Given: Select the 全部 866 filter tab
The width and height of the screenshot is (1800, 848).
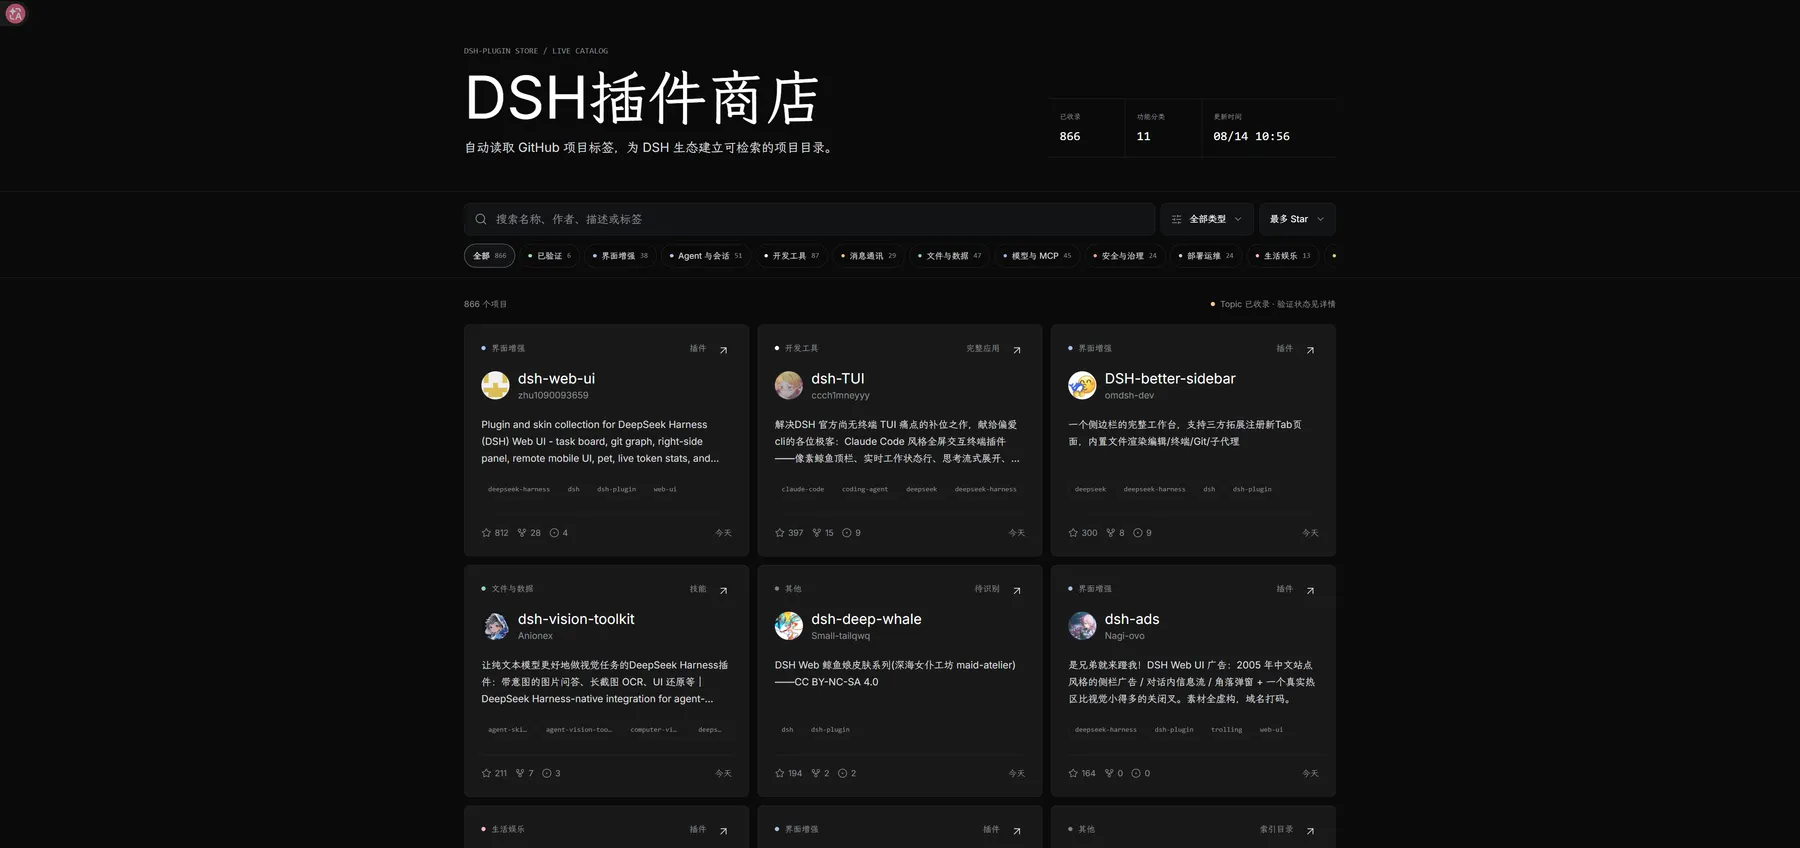Looking at the screenshot, I should point(489,256).
